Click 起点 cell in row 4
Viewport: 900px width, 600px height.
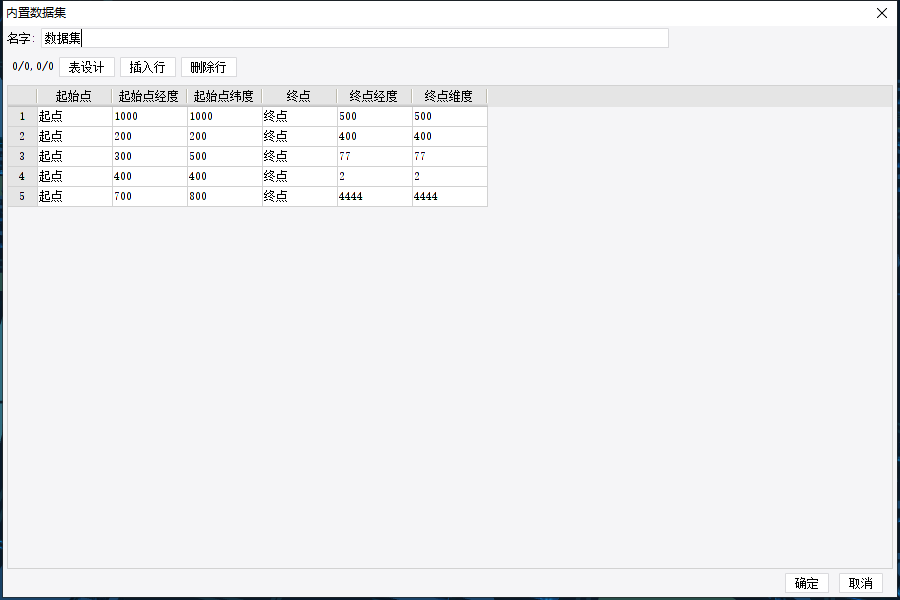pos(75,177)
